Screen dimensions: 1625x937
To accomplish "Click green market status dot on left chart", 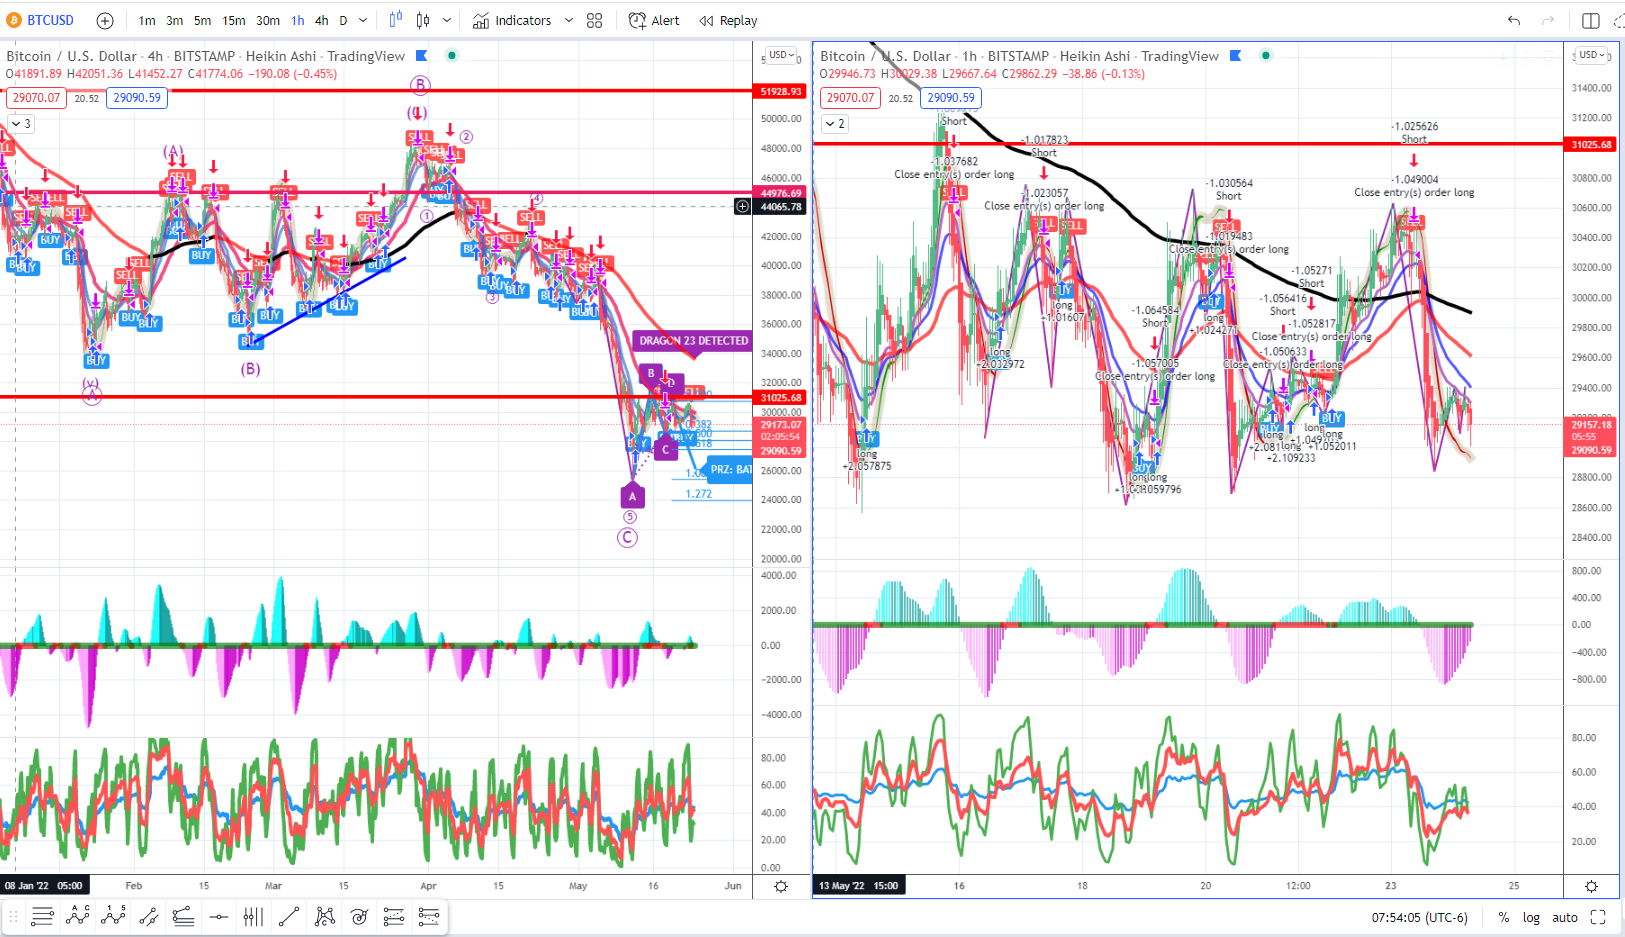I will (452, 56).
